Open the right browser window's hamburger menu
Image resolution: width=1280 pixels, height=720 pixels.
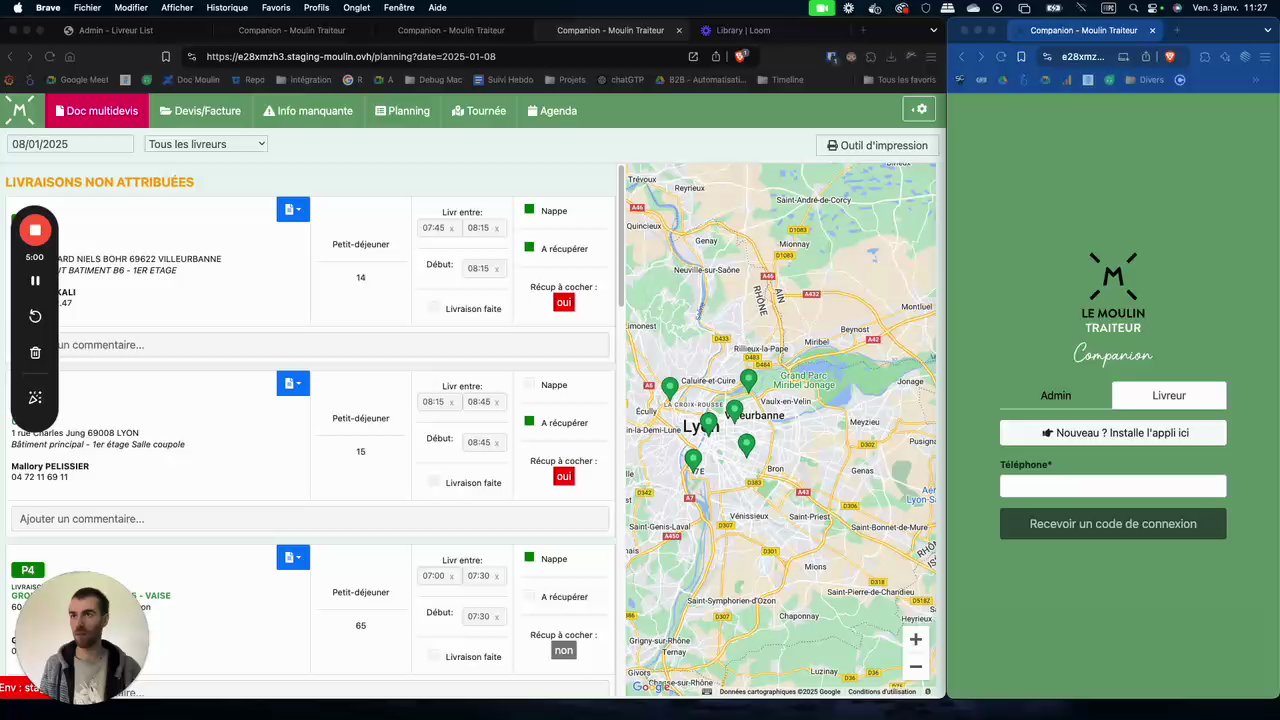tap(1265, 57)
